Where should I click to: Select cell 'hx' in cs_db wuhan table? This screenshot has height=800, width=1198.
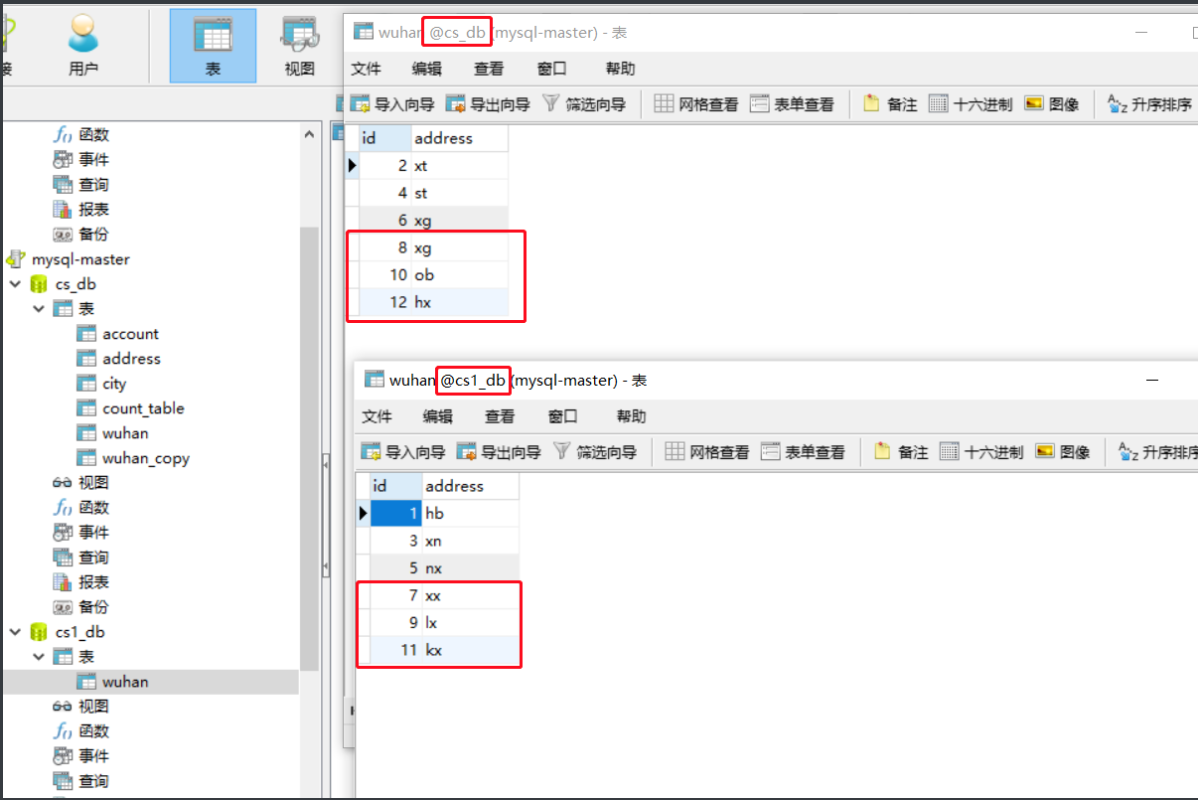tap(459, 302)
